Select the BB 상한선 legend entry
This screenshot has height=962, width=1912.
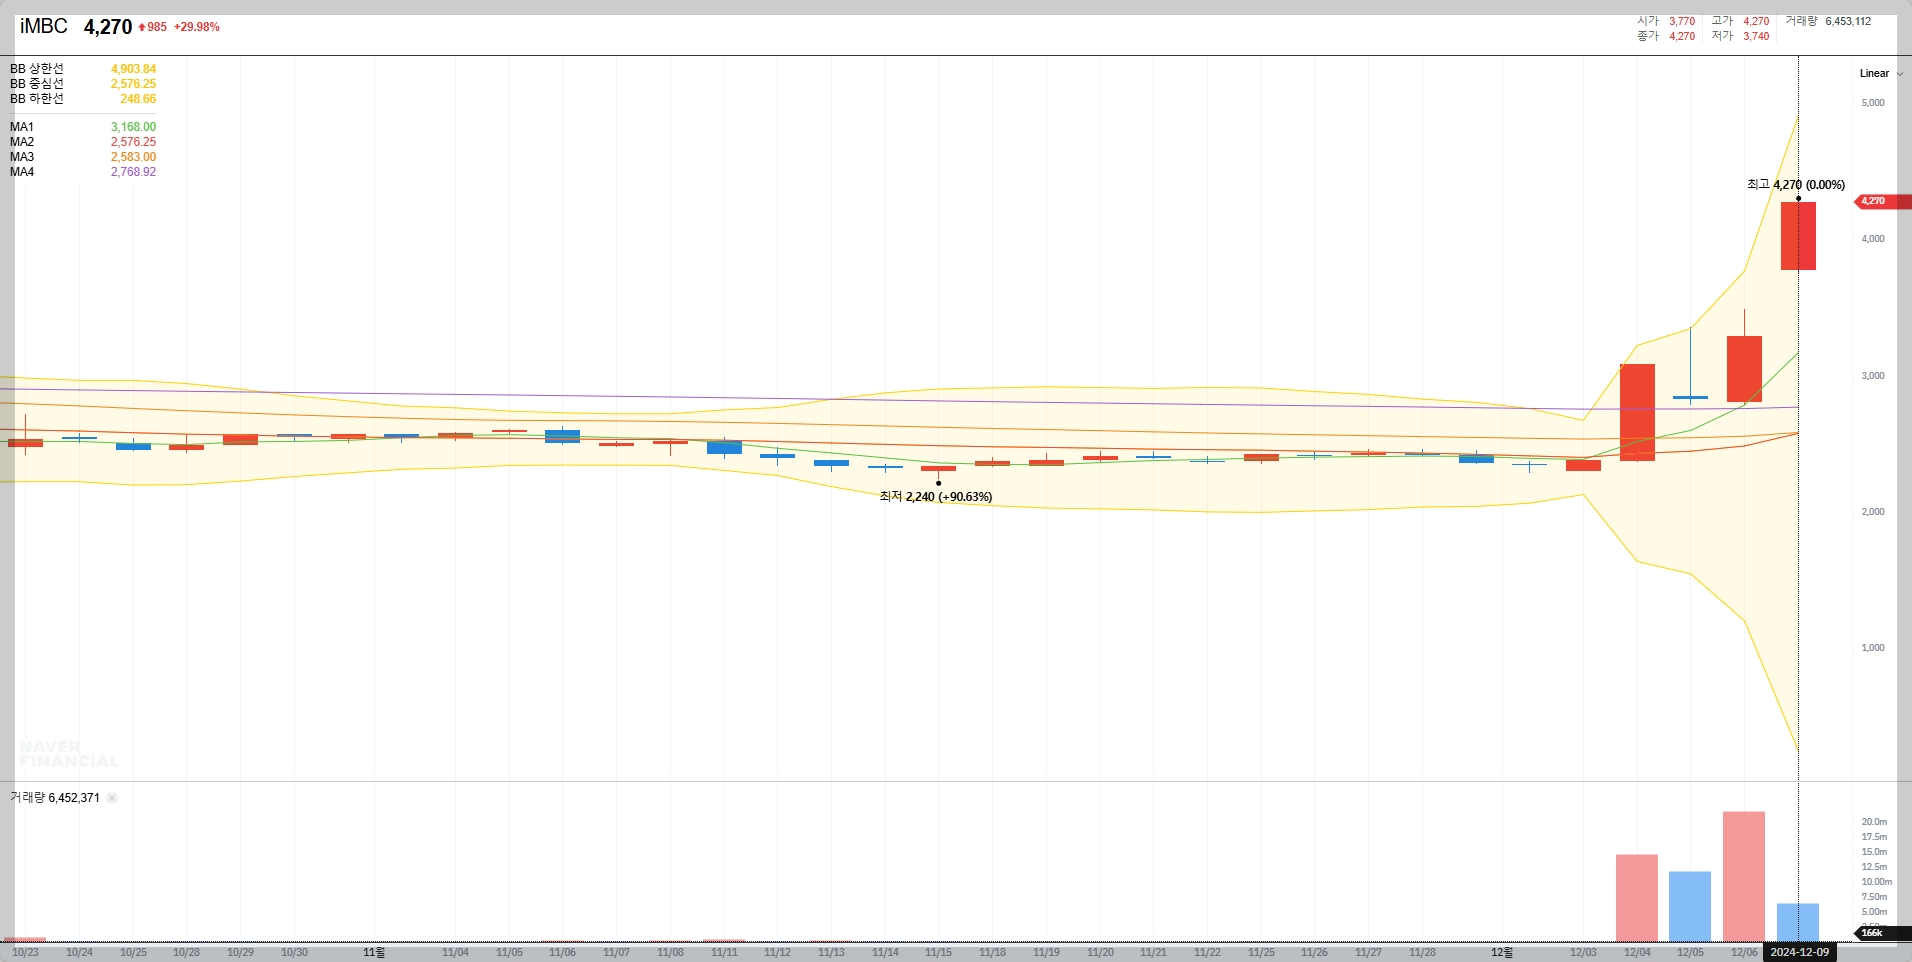(x=37, y=69)
